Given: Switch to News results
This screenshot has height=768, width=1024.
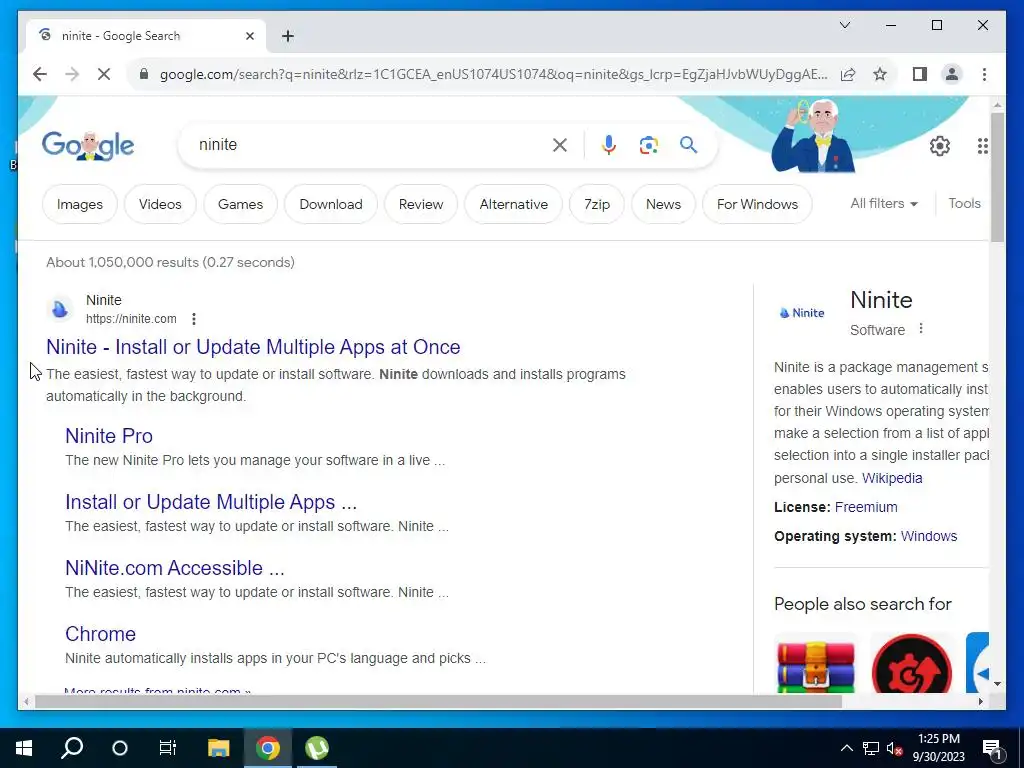Looking at the screenshot, I should [x=663, y=204].
